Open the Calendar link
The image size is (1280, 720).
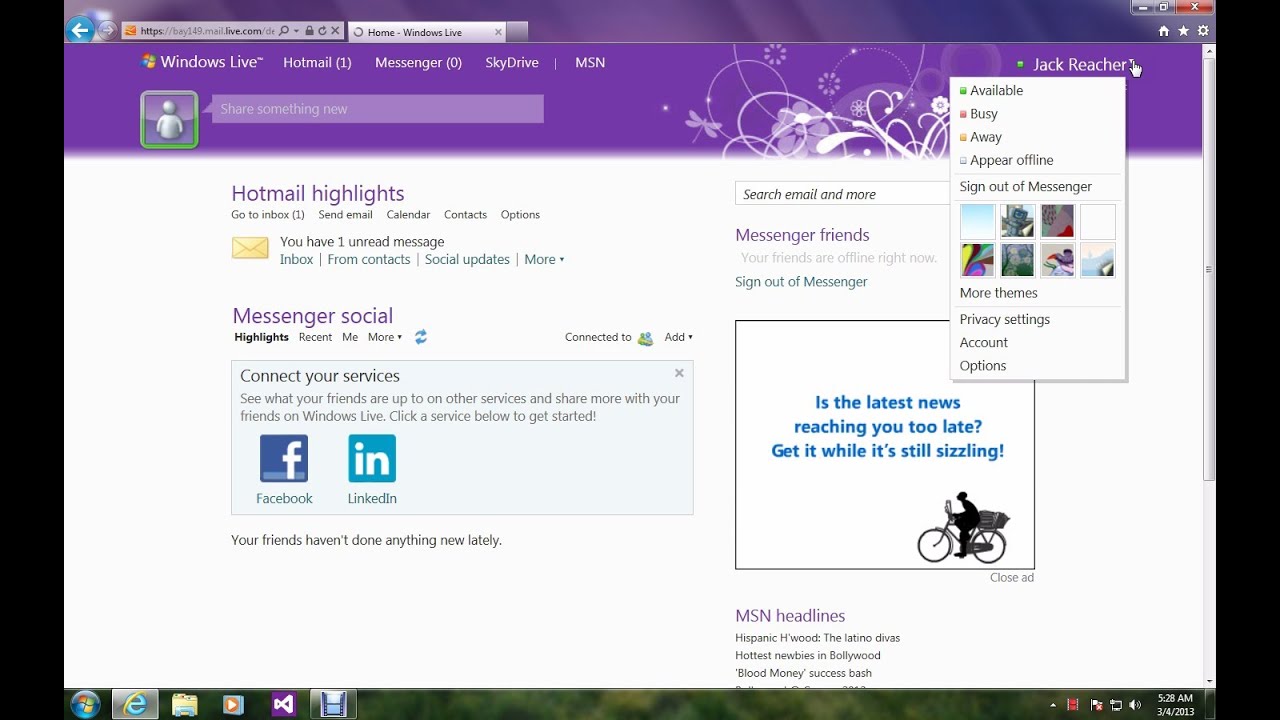tap(408, 215)
